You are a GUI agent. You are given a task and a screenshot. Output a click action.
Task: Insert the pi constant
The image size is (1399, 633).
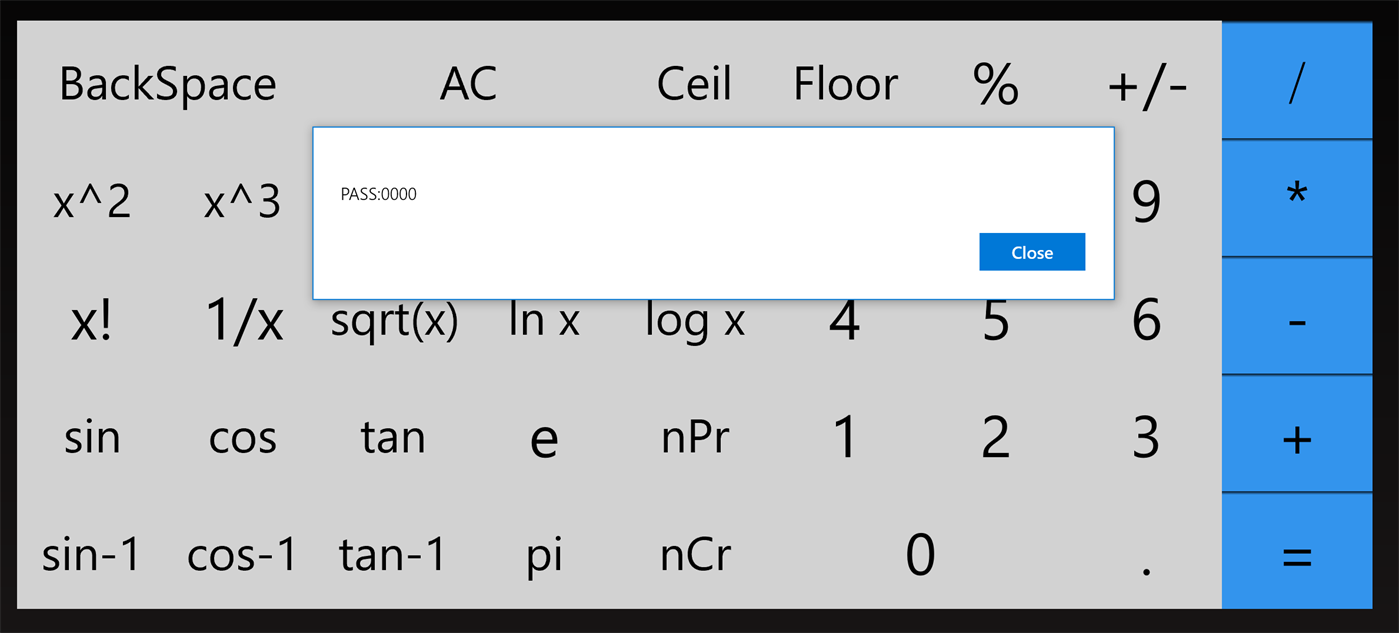(544, 555)
